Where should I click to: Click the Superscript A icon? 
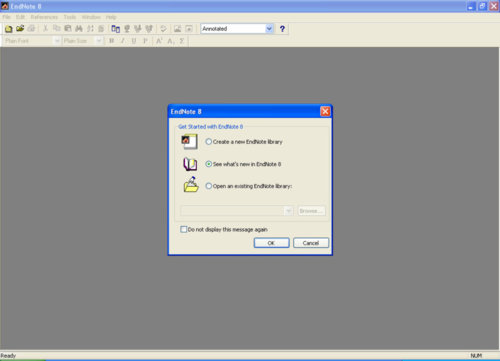coord(159,41)
